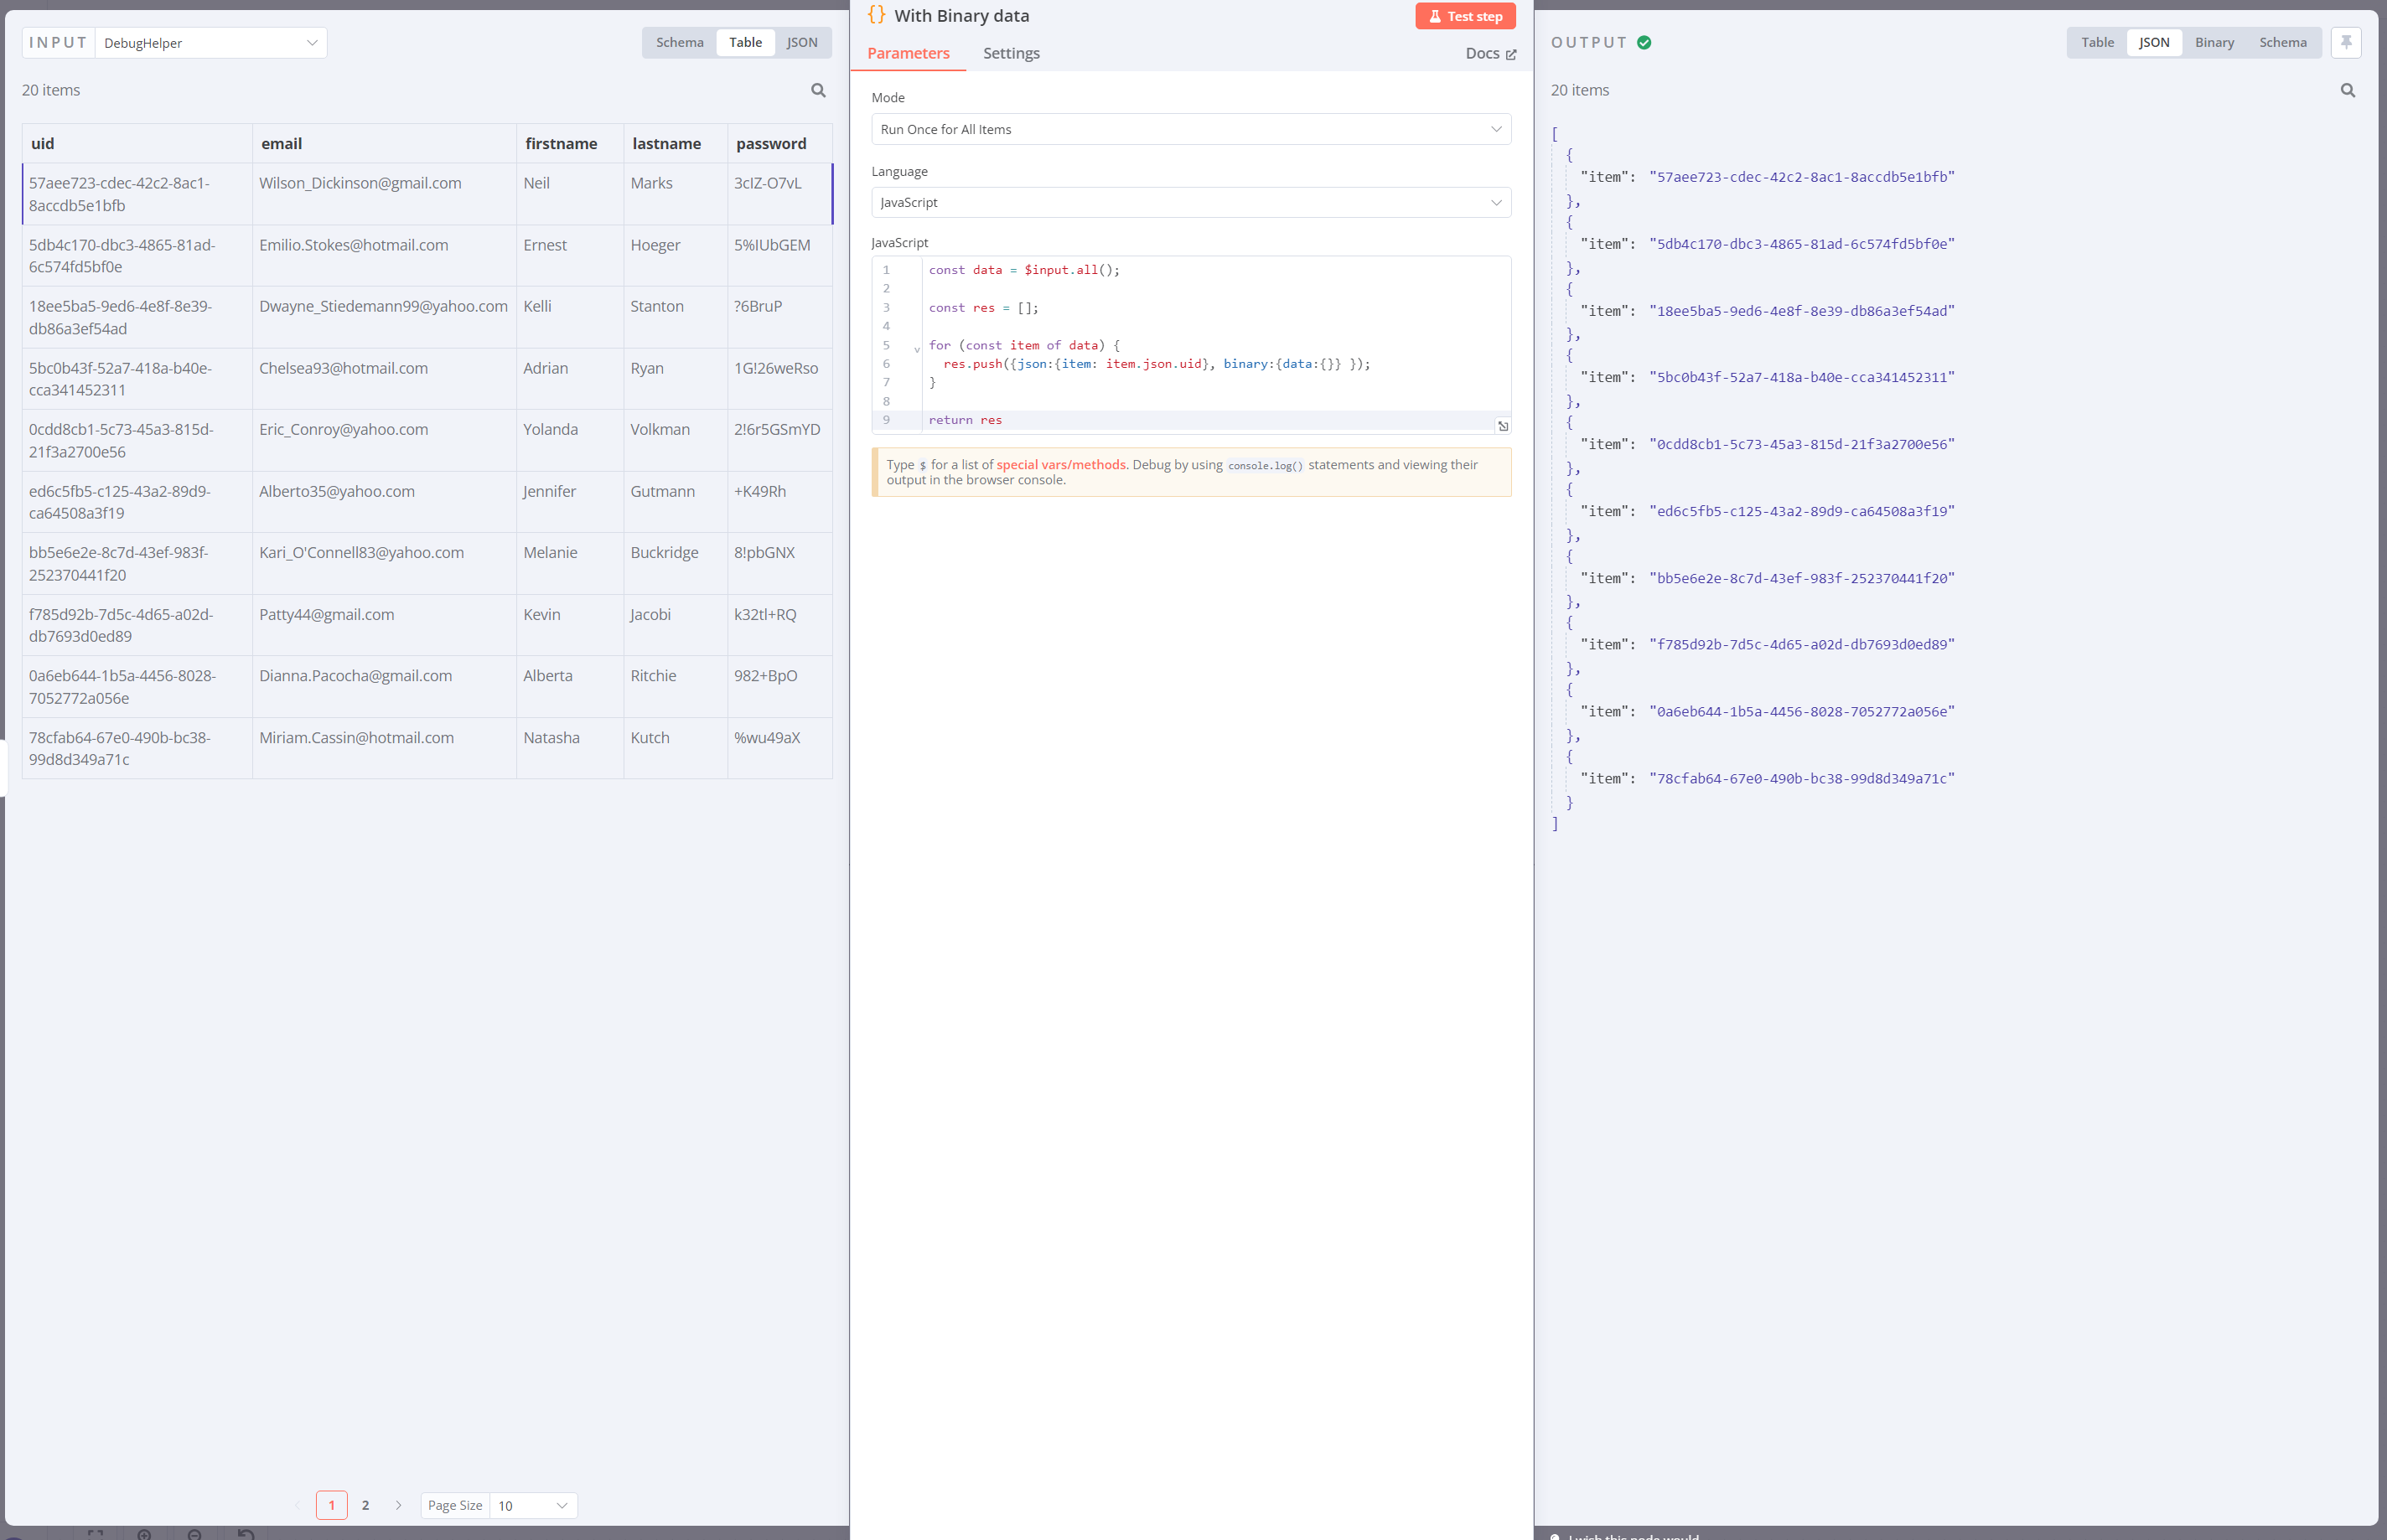The height and width of the screenshot is (1540, 2387).
Task: Pin the output data with pin icon
Action: pyautogui.click(x=2345, y=42)
